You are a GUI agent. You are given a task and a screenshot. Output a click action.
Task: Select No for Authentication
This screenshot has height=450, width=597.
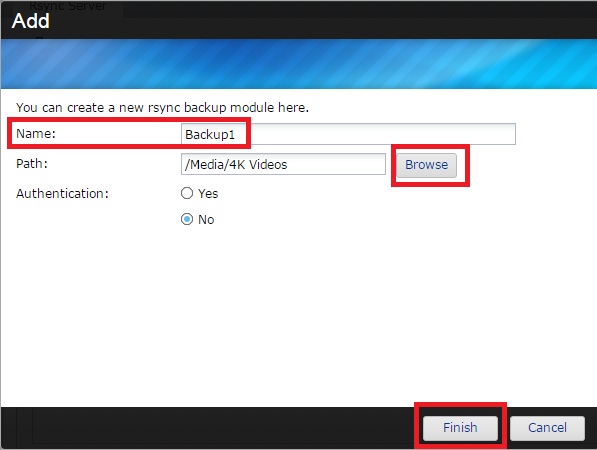click(x=187, y=219)
